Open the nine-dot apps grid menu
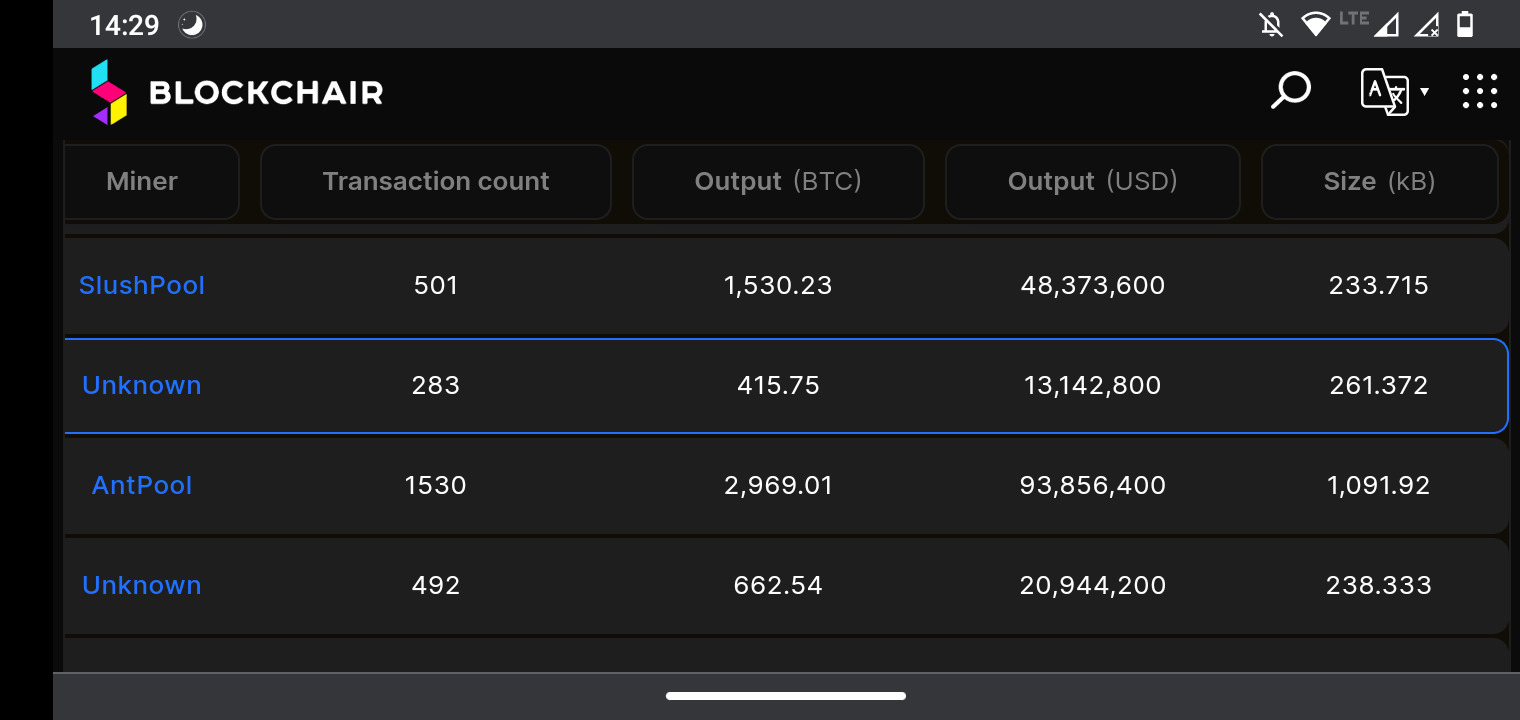Image resolution: width=1520 pixels, height=720 pixels. click(x=1479, y=91)
